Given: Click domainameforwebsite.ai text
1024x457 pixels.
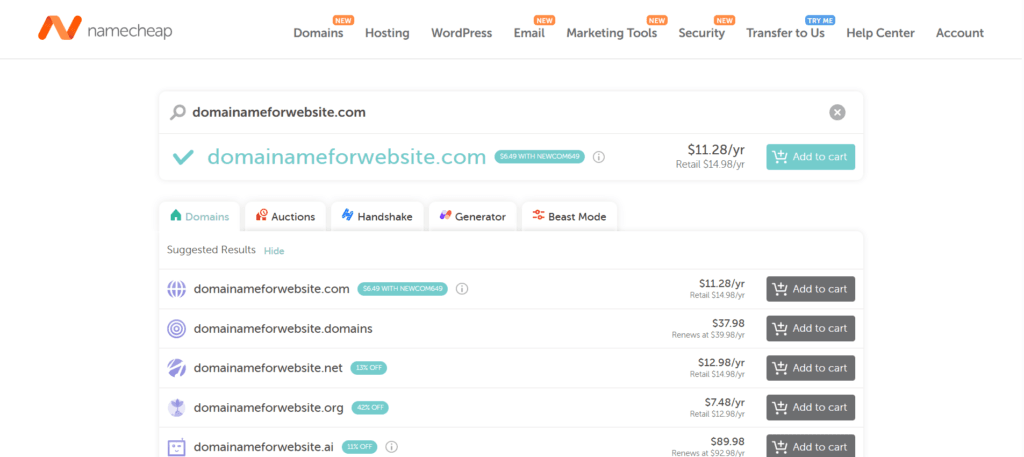Looking at the screenshot, I should click(264, 447).
